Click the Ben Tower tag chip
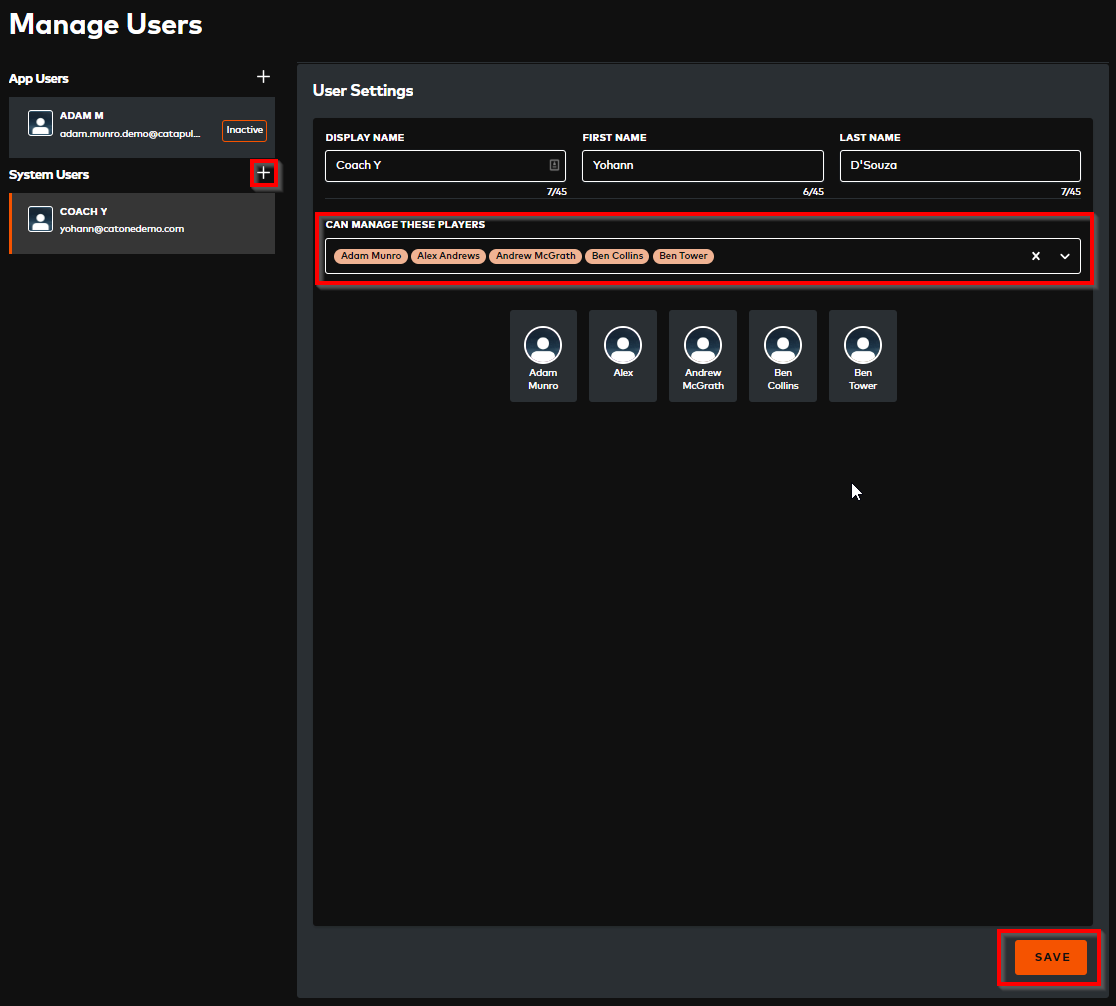1116x1006 pixels. click(683, 256)
